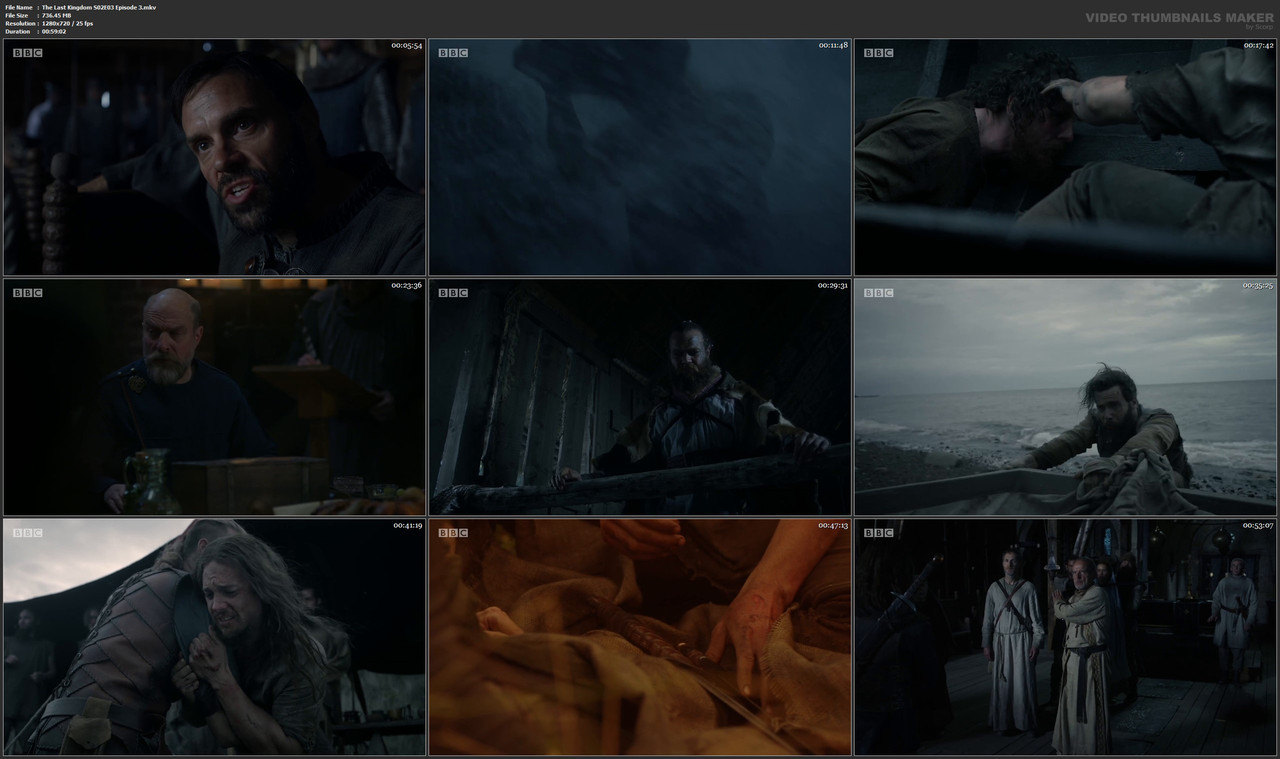The image size is (1280, 759).
Task: Open the thumbnail at 00:47:13
Action: coord(639,636)
